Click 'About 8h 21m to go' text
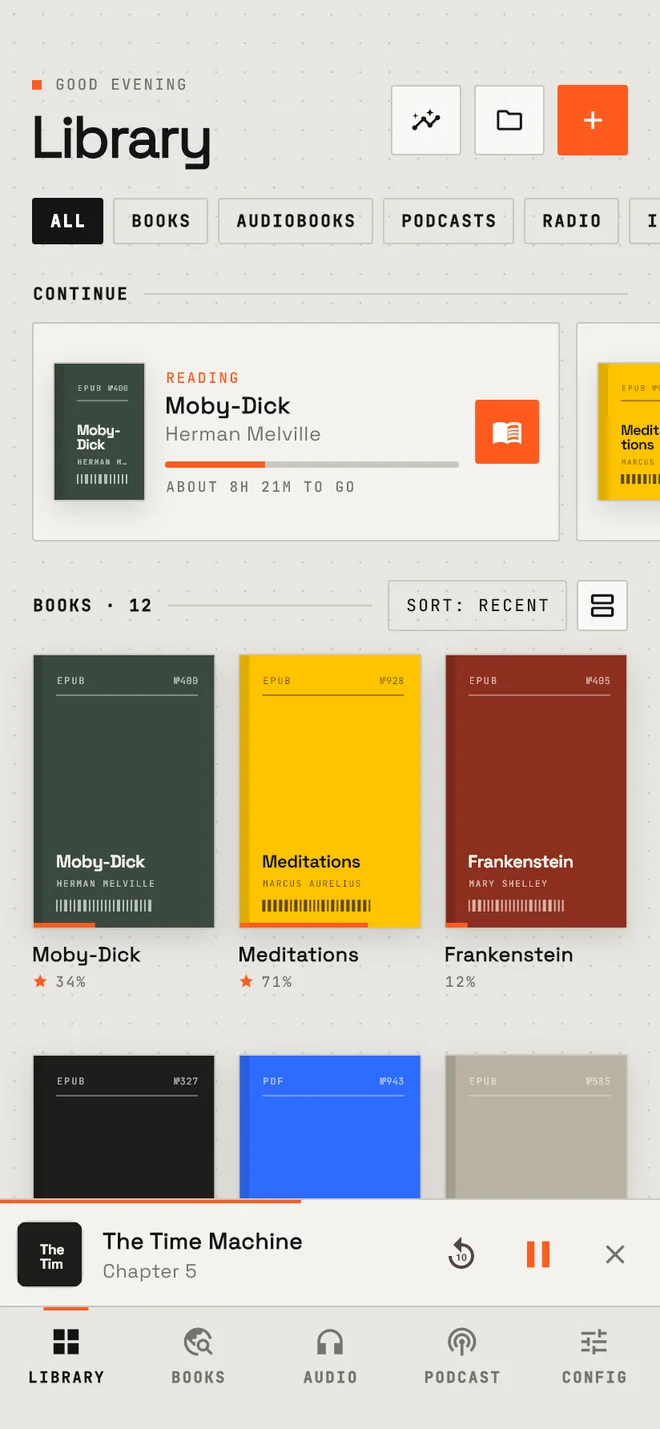Viewport: 660px width, 1429px height. point(260,487)
